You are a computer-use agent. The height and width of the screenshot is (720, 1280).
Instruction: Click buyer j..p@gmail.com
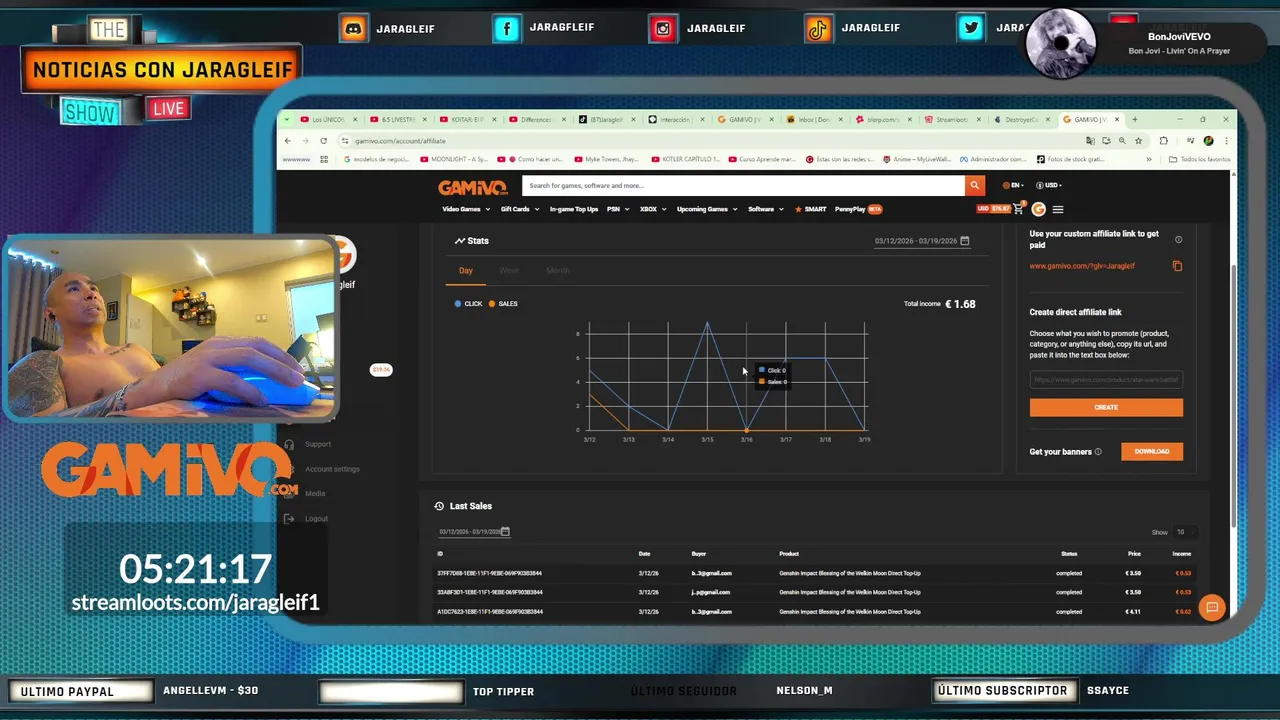(x=711, y=592)
